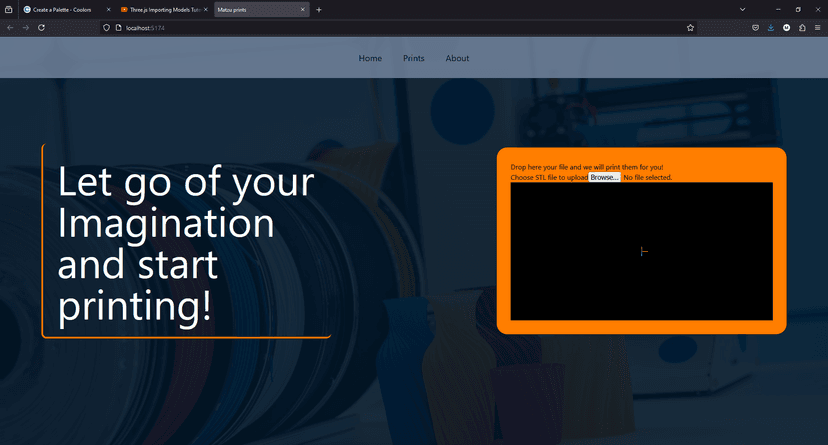The height and width of the screenshot is (445, 828).
Task: Click the Save to Pocket icon
Action: tap(756, 28)
